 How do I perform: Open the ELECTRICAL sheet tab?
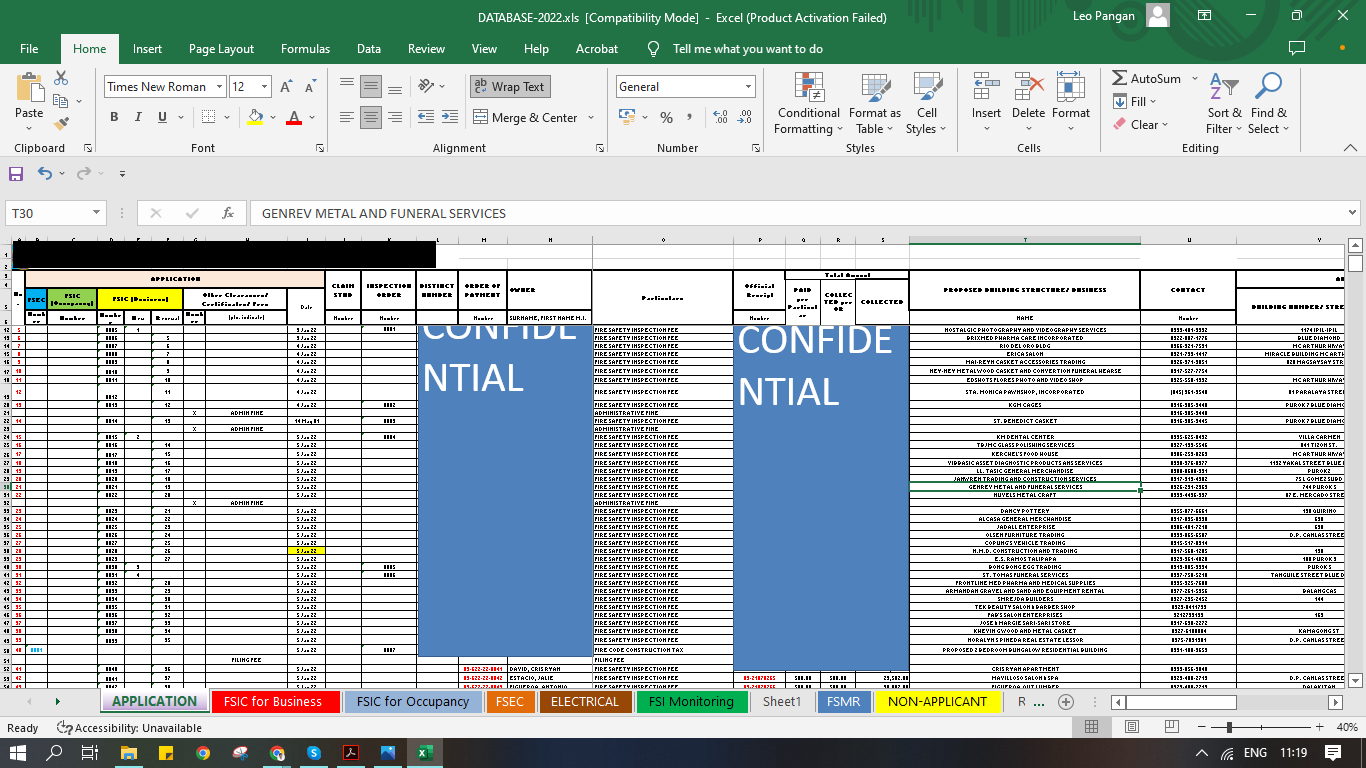585,701
